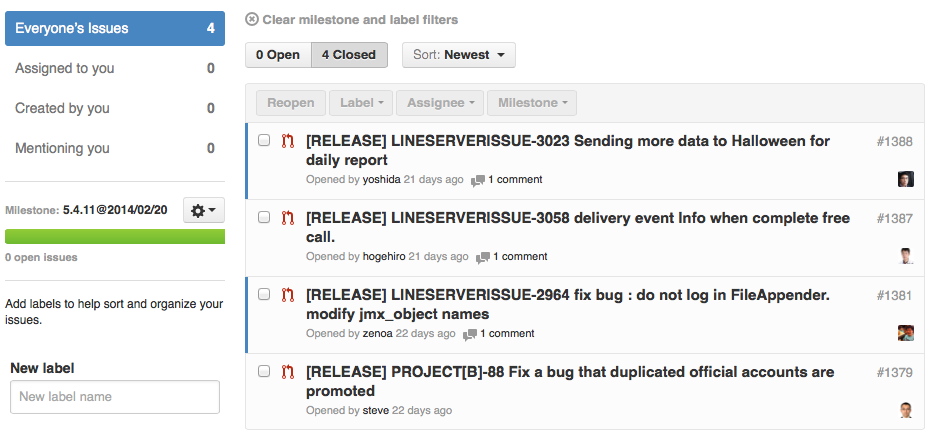931x436 pixels.
Task: Click the assignee avatar on issue #1388
Action: (905, 179)
